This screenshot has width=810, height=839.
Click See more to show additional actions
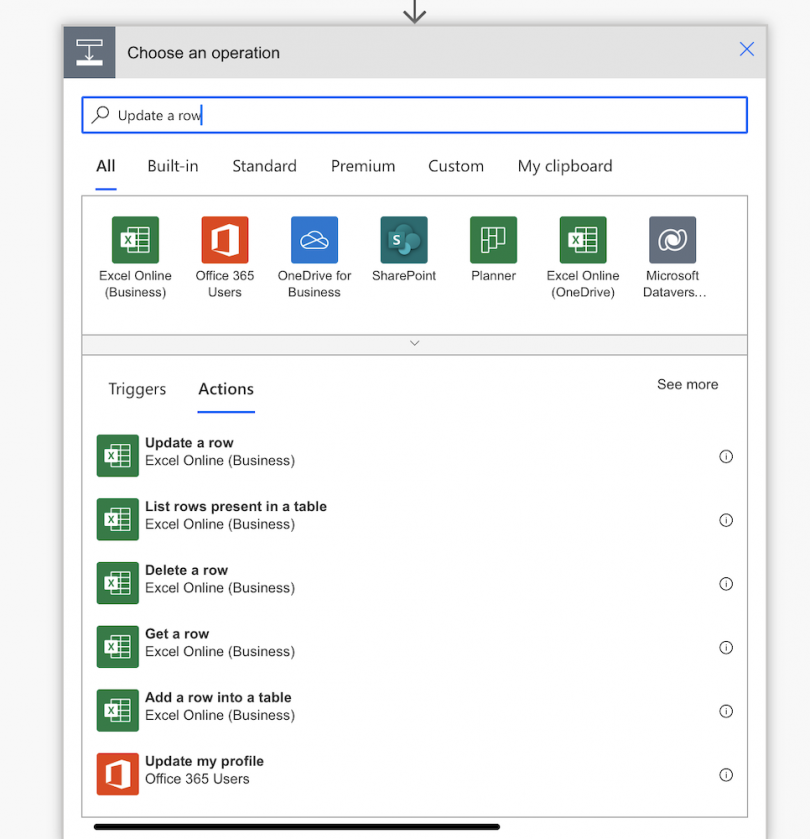click(687, 384)
